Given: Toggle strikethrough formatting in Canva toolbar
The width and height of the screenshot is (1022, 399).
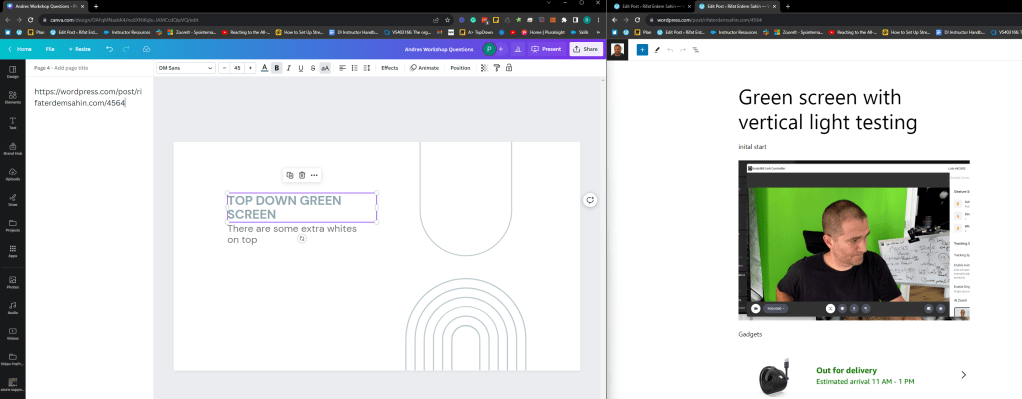Looking at the screenshot, I should coord(313,68).
